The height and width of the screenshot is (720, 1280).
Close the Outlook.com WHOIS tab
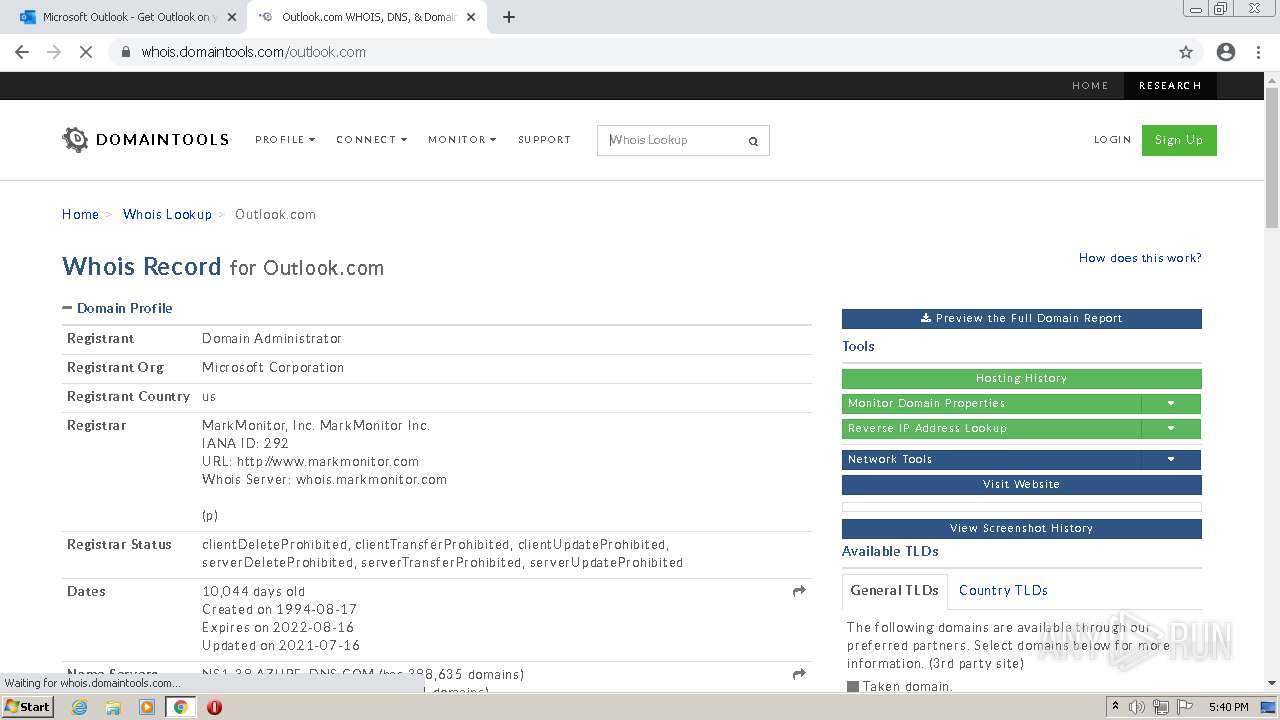tap(471, 17)
